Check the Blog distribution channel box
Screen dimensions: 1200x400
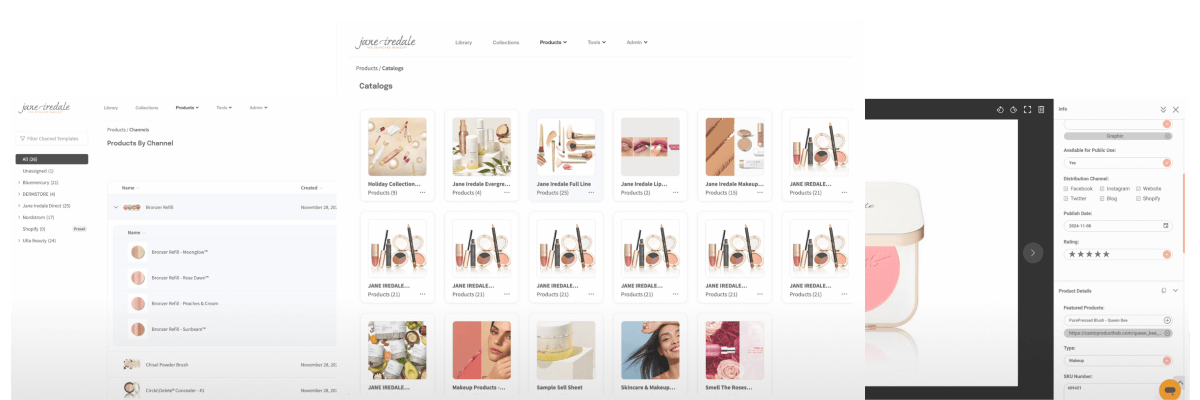coord(1102,199)
